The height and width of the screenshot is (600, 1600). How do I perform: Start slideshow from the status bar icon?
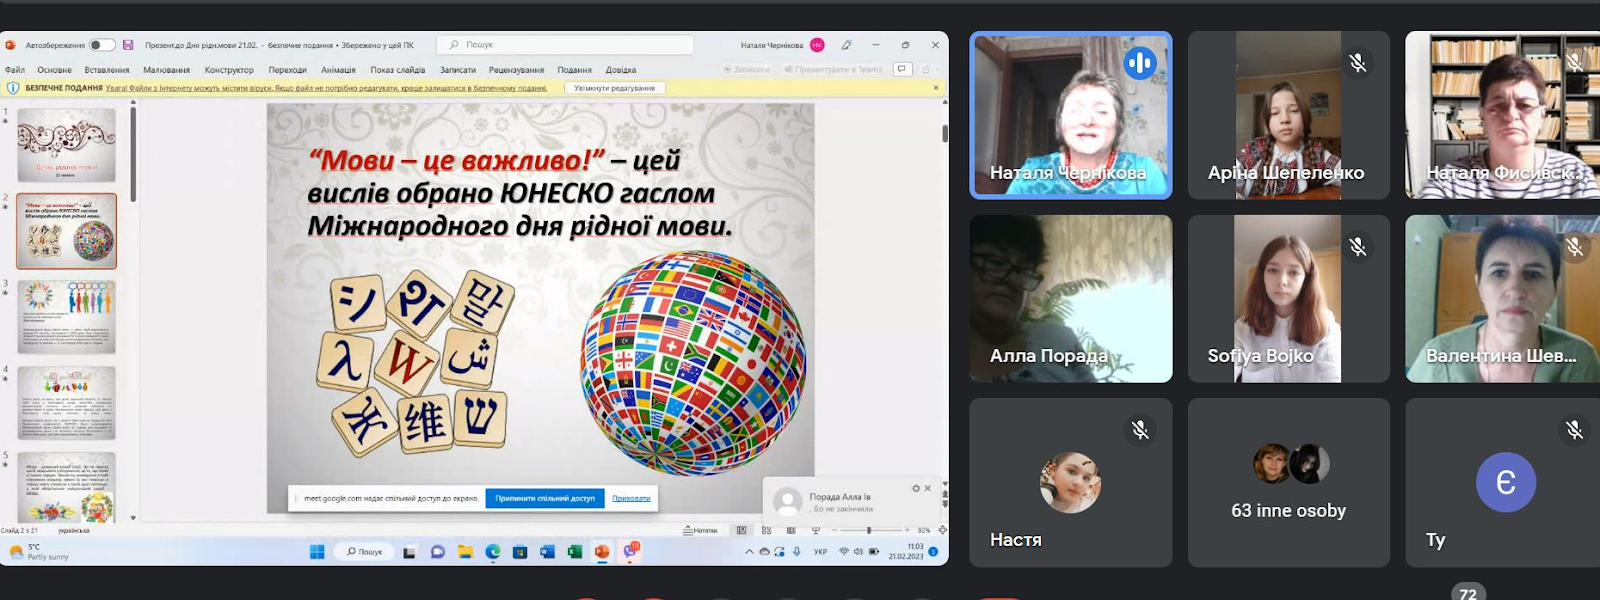point(815,530)
